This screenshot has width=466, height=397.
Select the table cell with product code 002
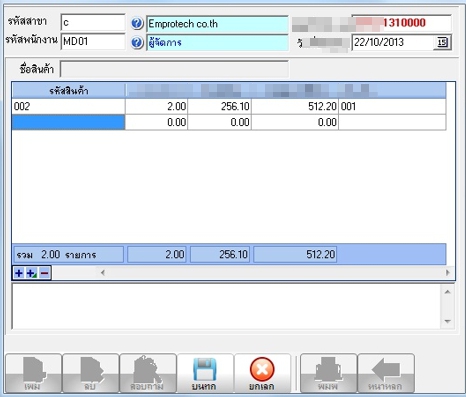coord(68,107)
